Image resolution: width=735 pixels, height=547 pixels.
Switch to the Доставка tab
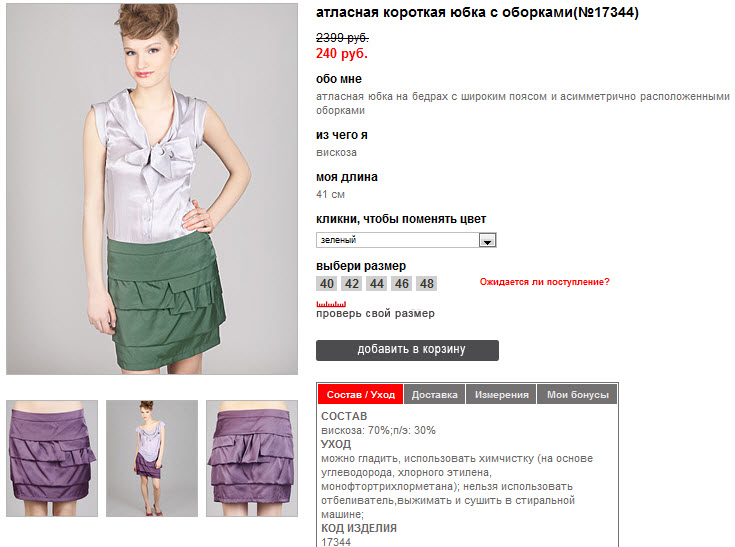(435, 395)
